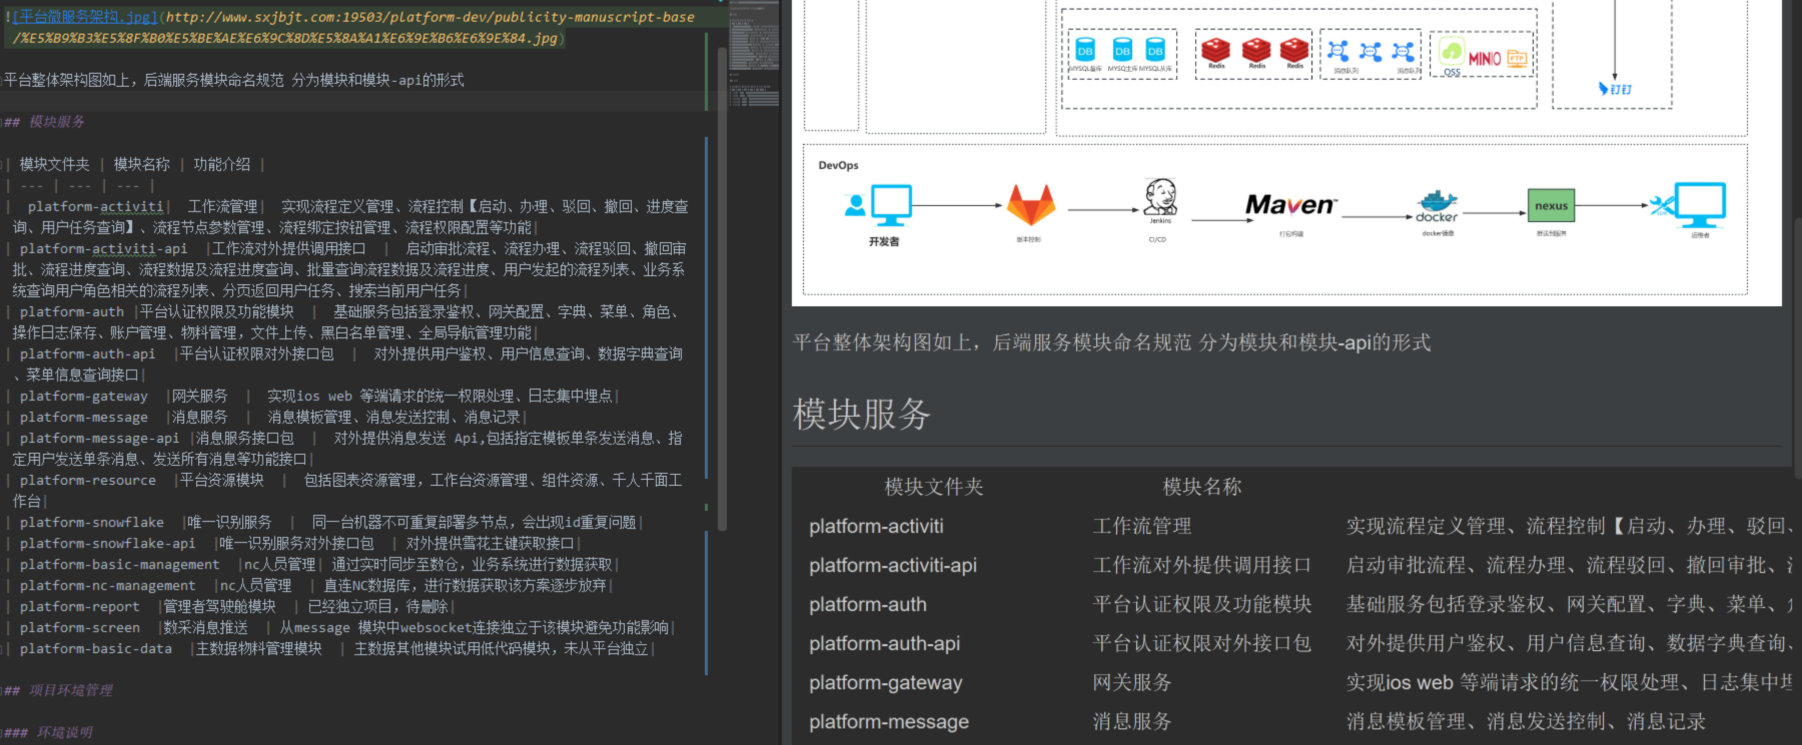The image size is (1802, 745).
Task: Click the green OSS cloud icon
Action: pos(1451,52)
